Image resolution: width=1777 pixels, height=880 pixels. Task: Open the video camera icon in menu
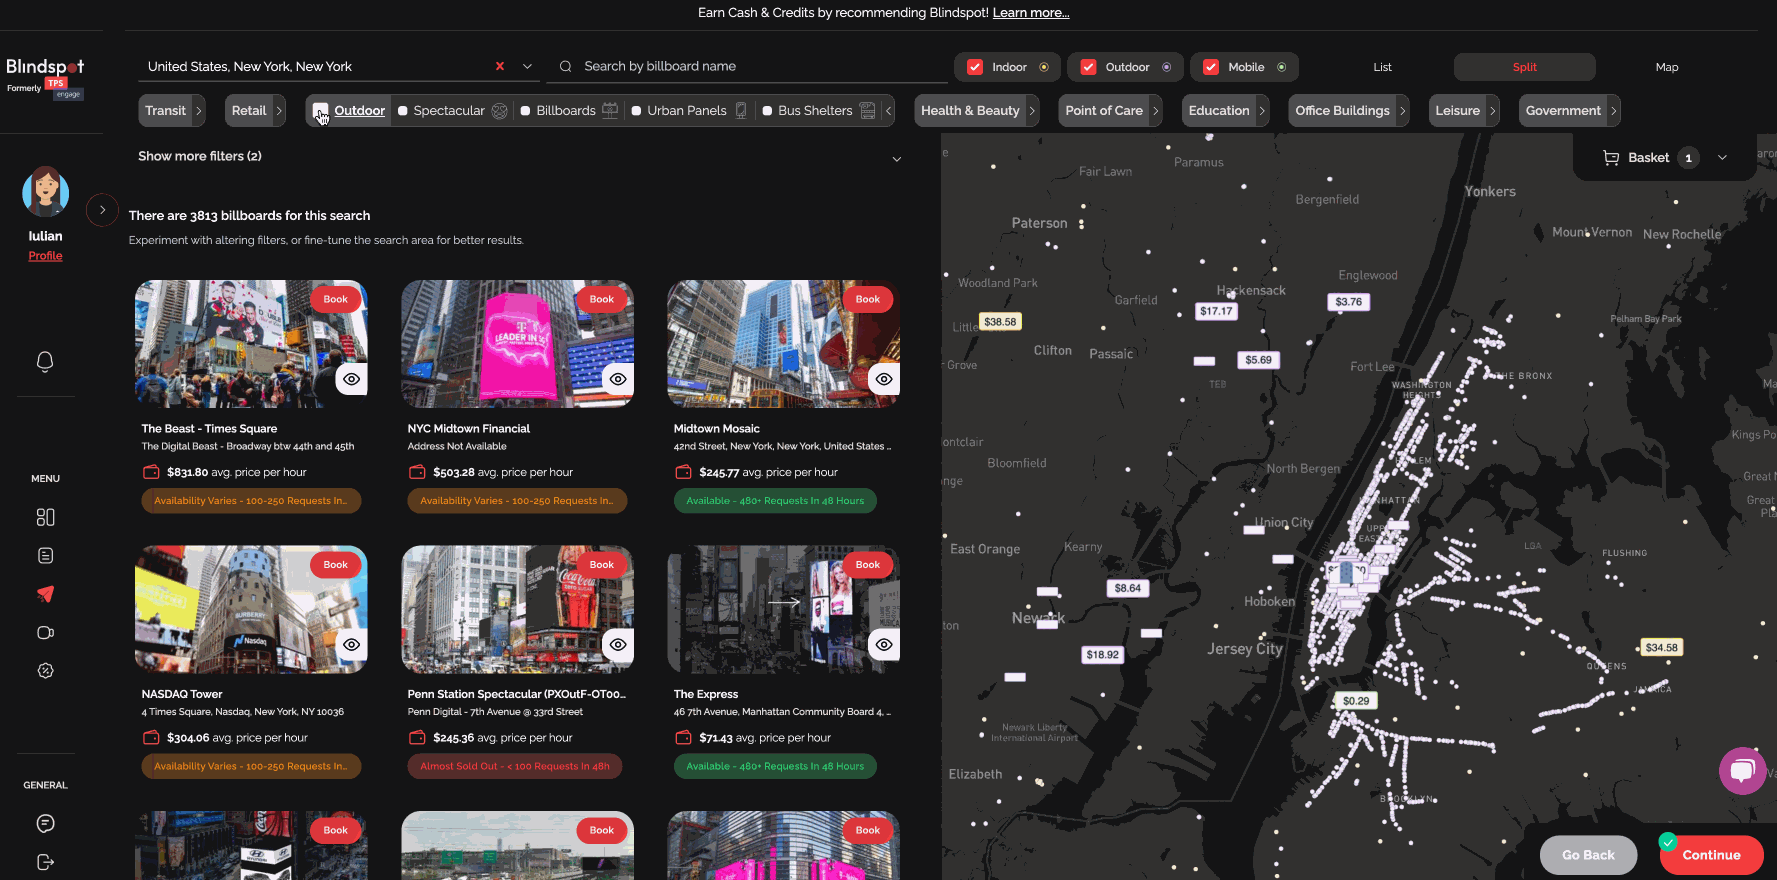coord(45,632)
